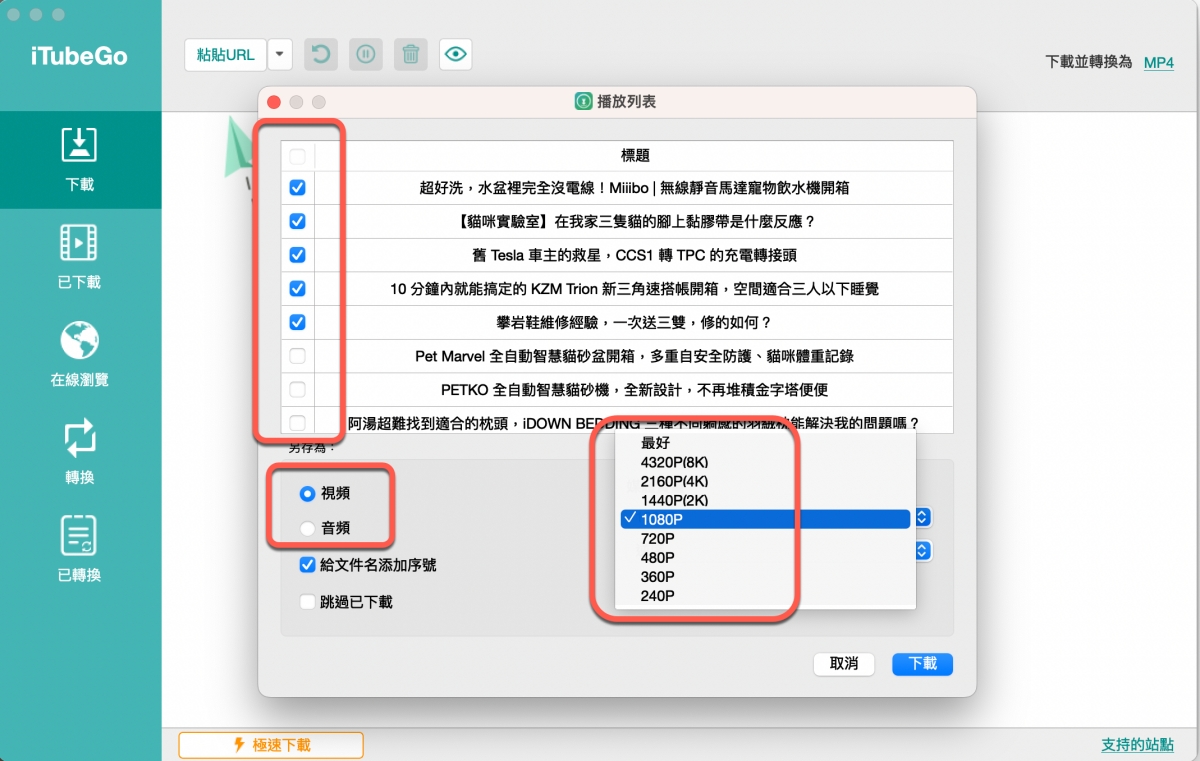Check the Pet Marvel 貓砂盆開箱 video checkbox

[x=297, y=355]
